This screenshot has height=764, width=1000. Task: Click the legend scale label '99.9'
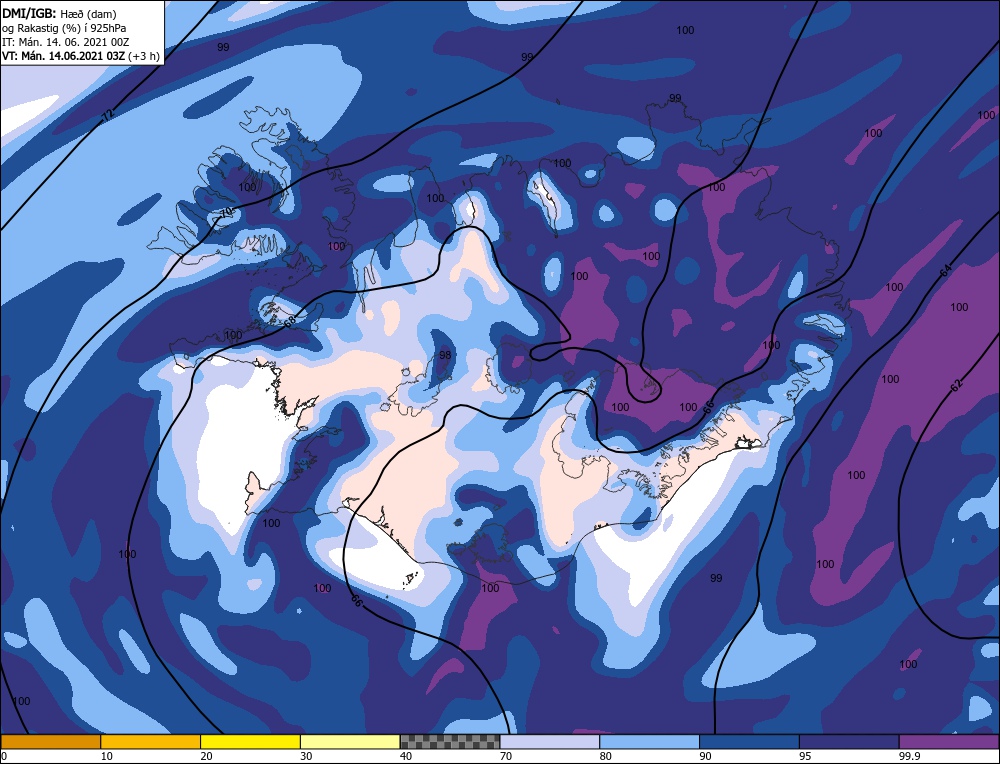909,756
